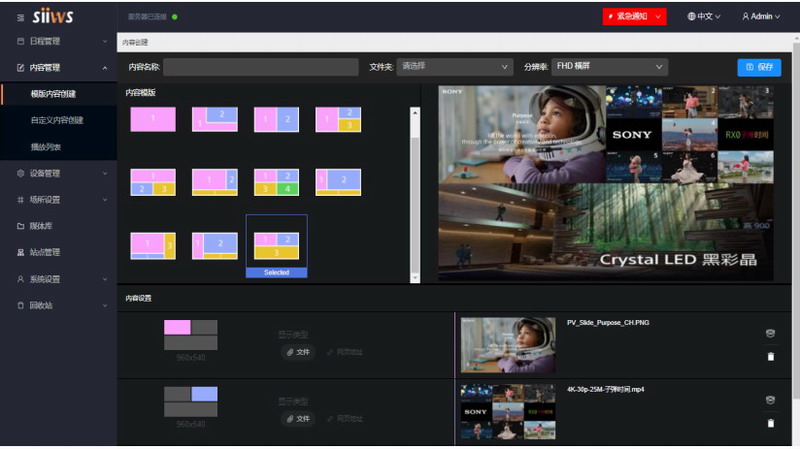Delete the PV_Slide_Purpose_CH.PNG content item
Screen dimensions: 800x449
(770, 356)
